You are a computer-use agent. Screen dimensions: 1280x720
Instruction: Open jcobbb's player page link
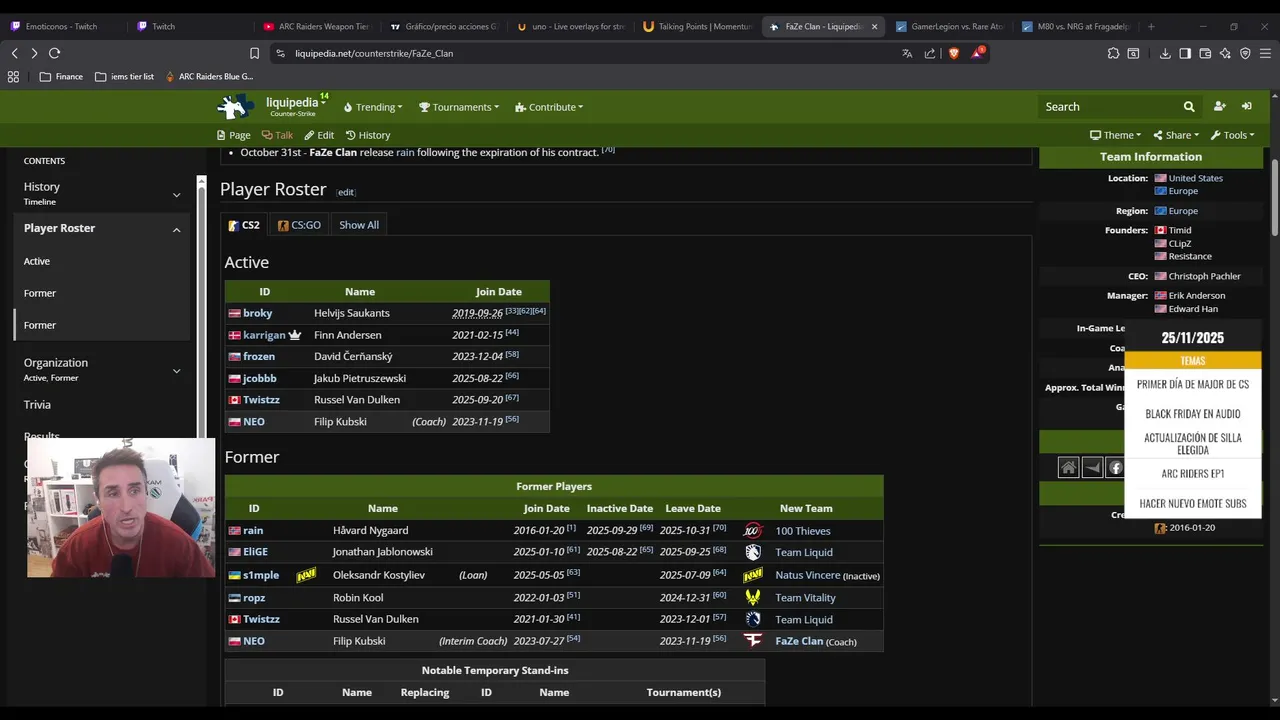260,378
